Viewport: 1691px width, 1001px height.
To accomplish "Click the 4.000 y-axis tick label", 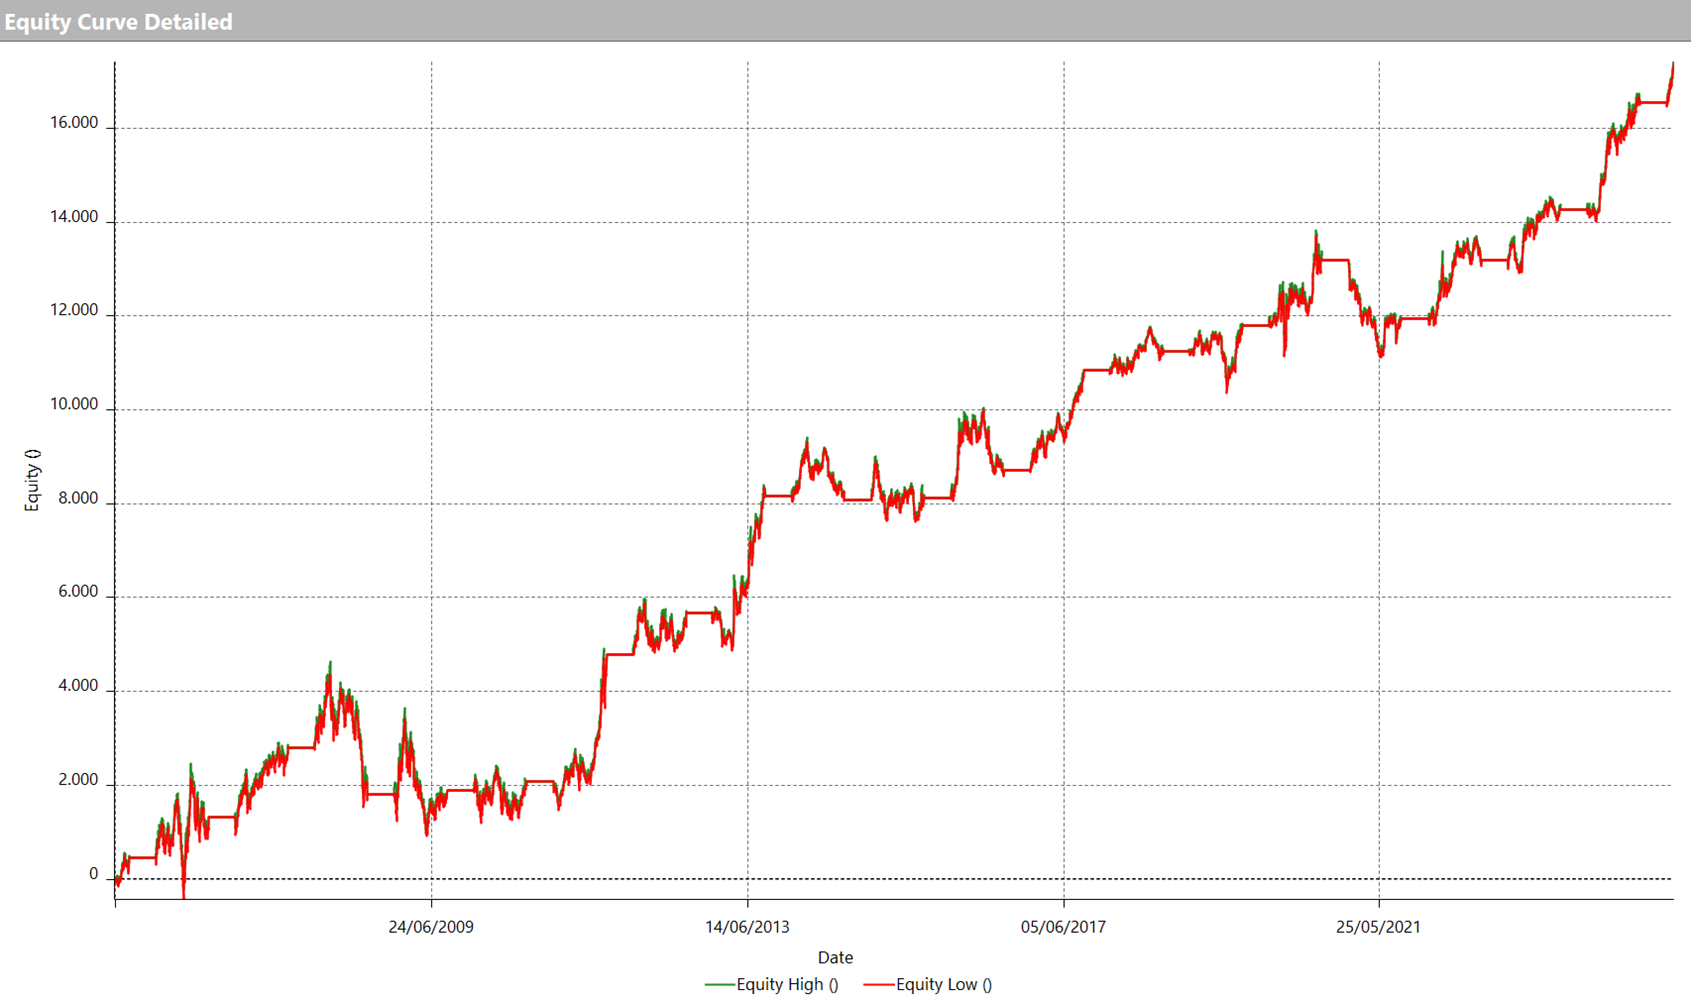I will tap(78, 686).
